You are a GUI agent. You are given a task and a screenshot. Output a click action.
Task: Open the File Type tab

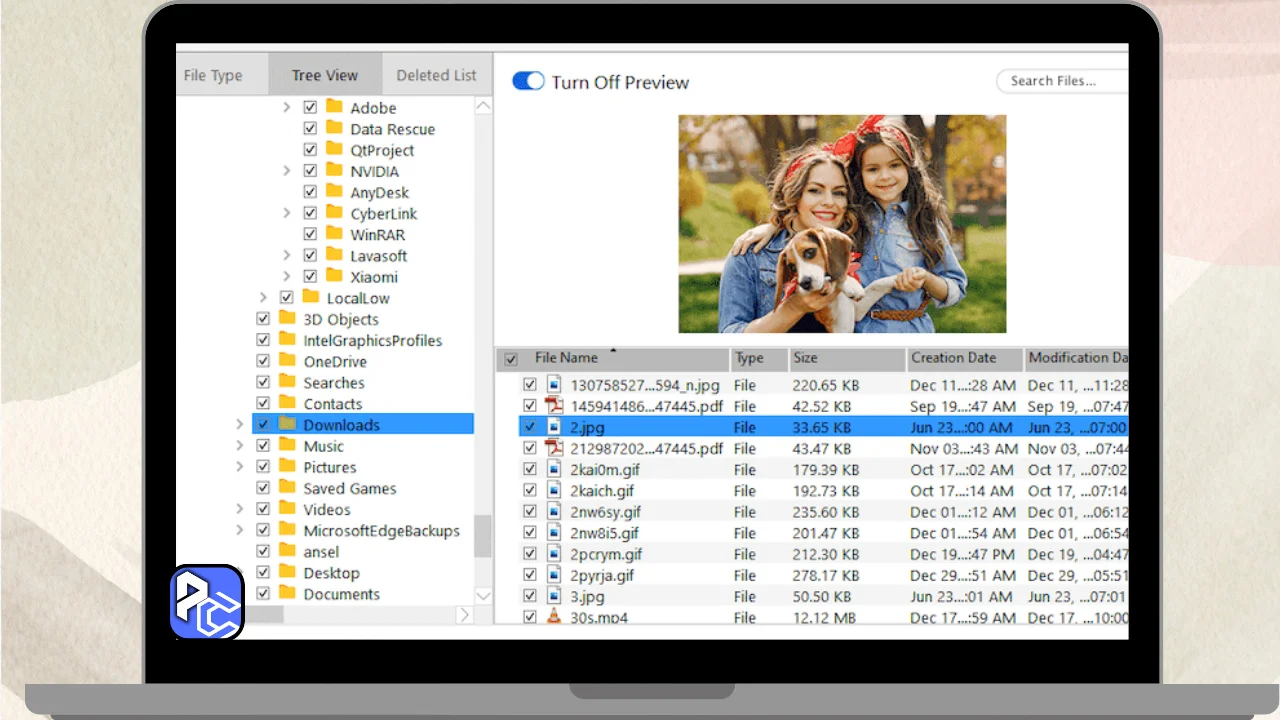pyautogui.click(x=213, y=75)
